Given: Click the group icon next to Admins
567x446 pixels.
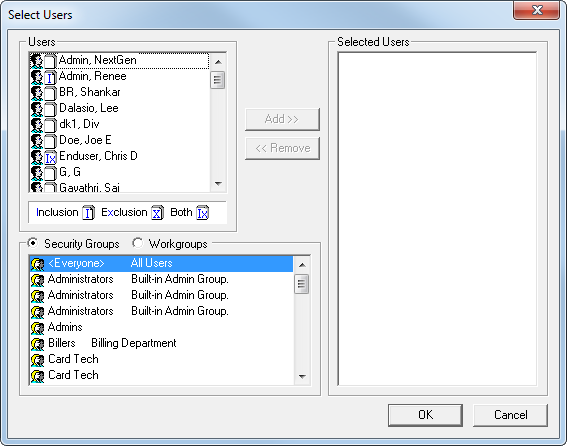Looking at the screenshot, I should pos(37,328).
